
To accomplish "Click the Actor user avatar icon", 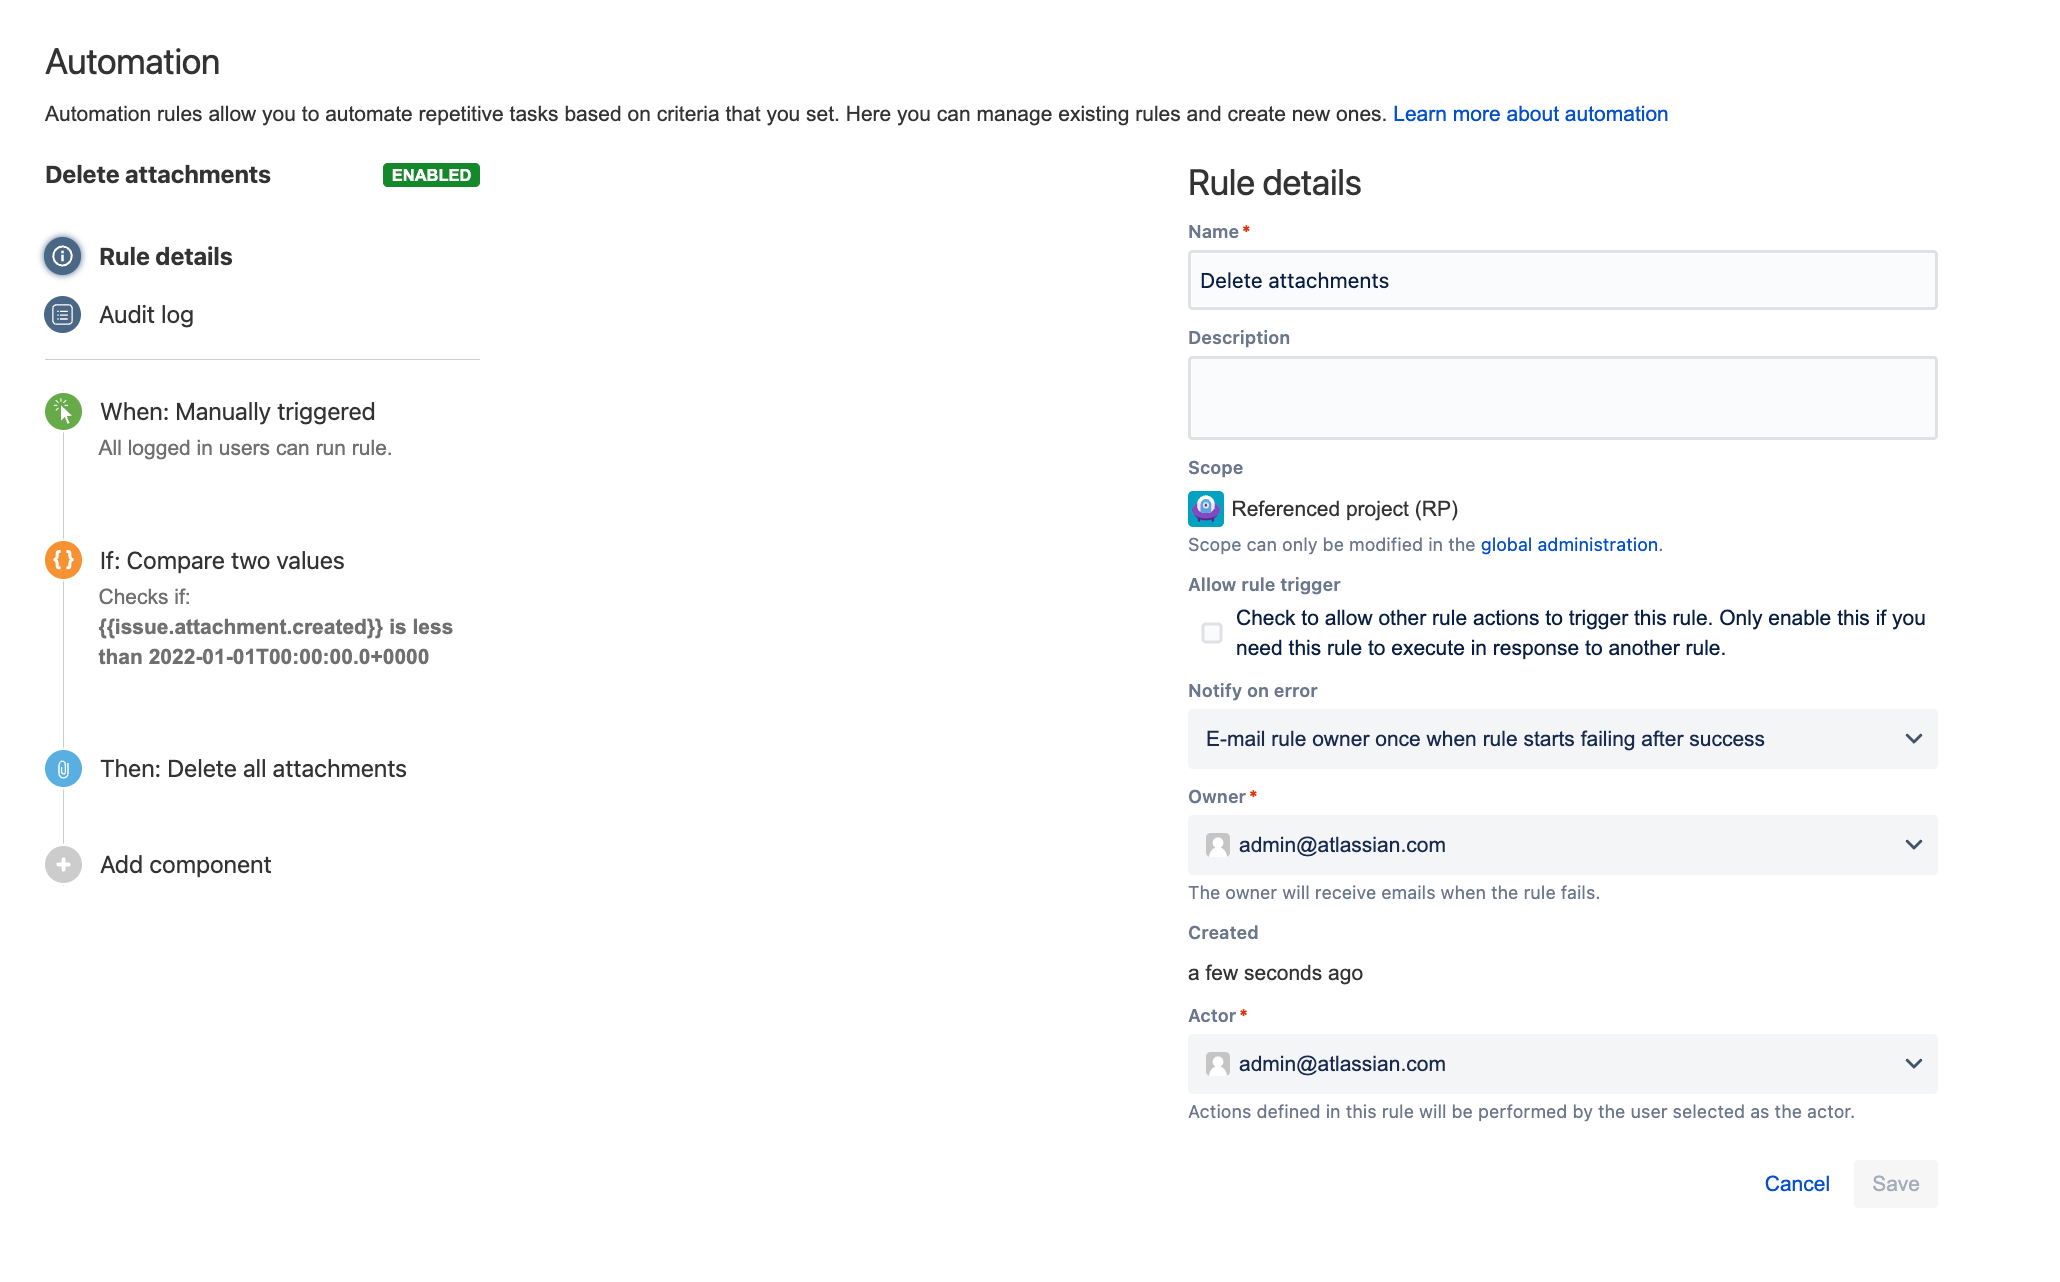I will click(1217, 1064).
